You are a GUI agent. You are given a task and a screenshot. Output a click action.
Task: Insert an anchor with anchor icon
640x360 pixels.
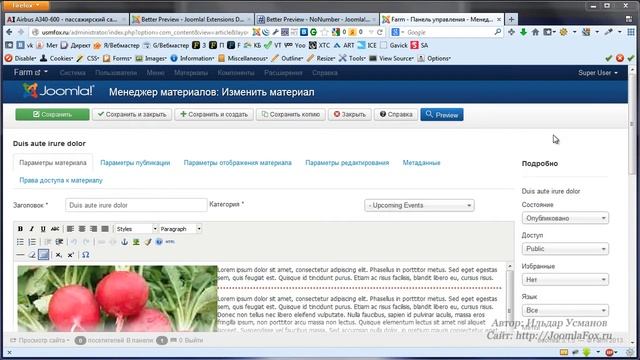click(x=124, y=242)
